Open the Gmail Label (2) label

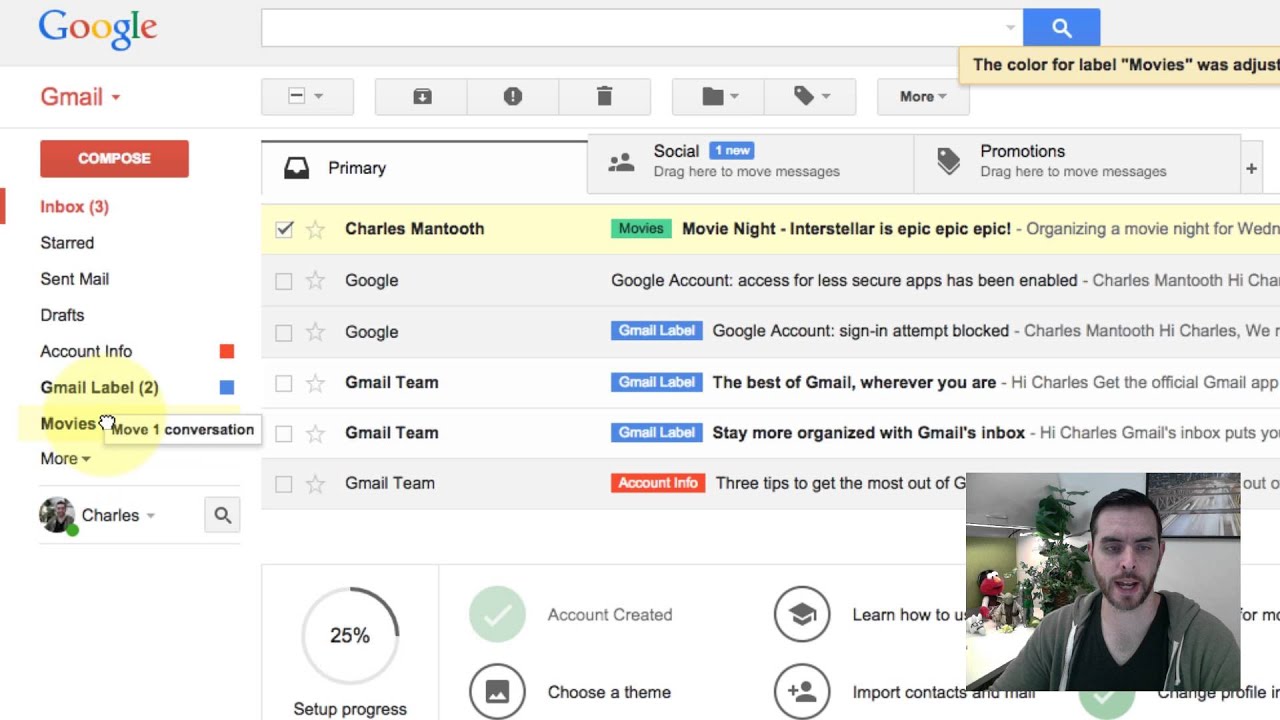click(99, 387)
